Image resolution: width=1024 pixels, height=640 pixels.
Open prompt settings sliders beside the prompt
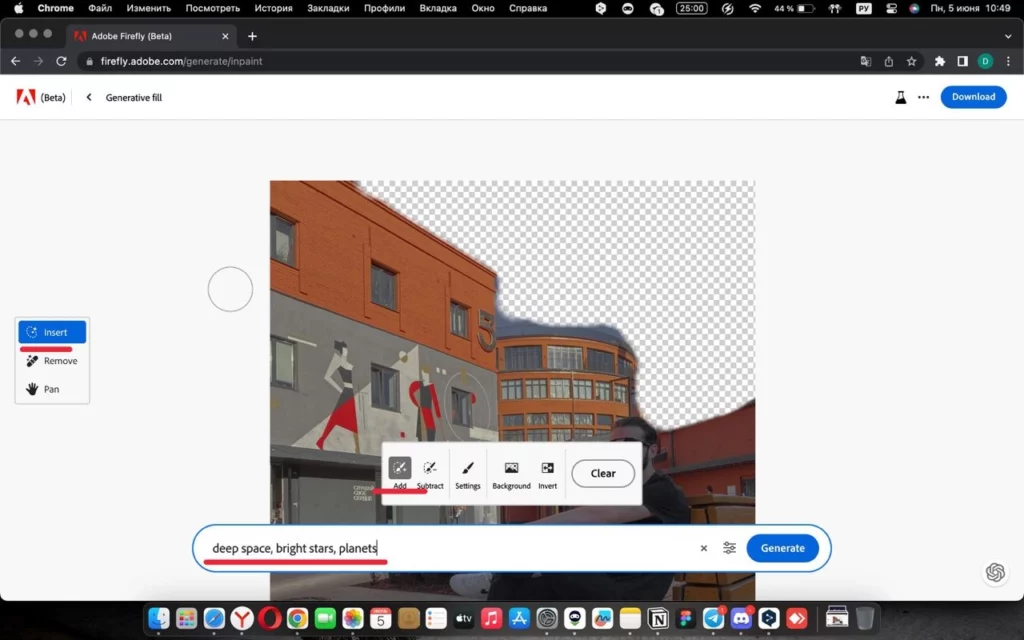coord(729,548)
